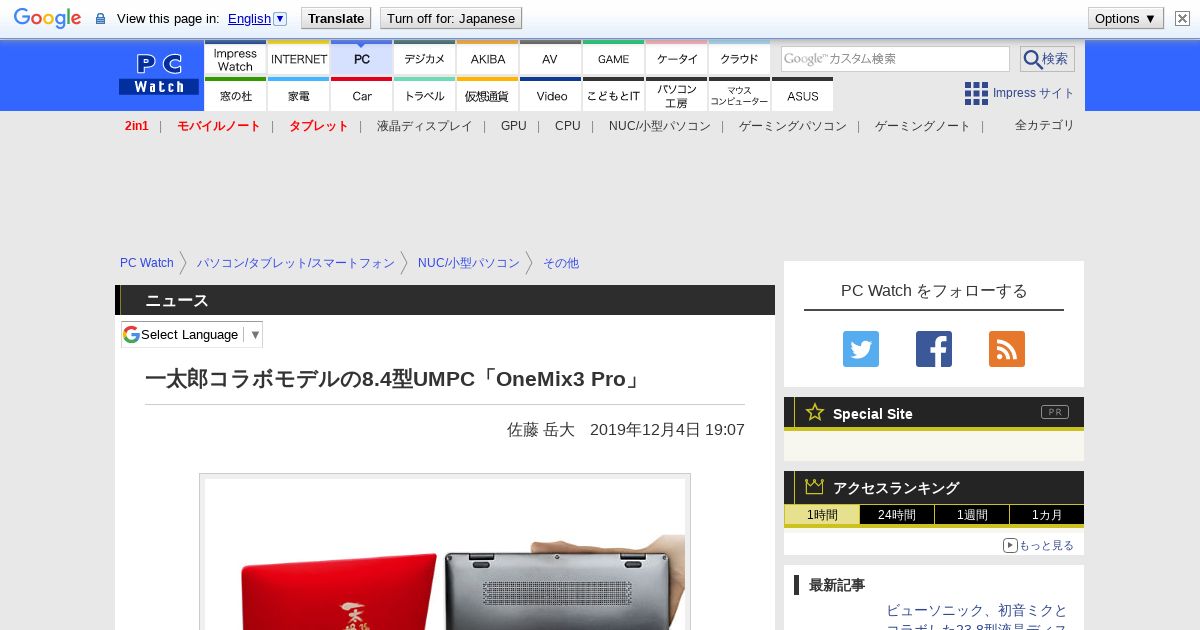Viewport: 1200px width, 630px height.
Task: Focus the Google custom search field
Action: (895, 58)
